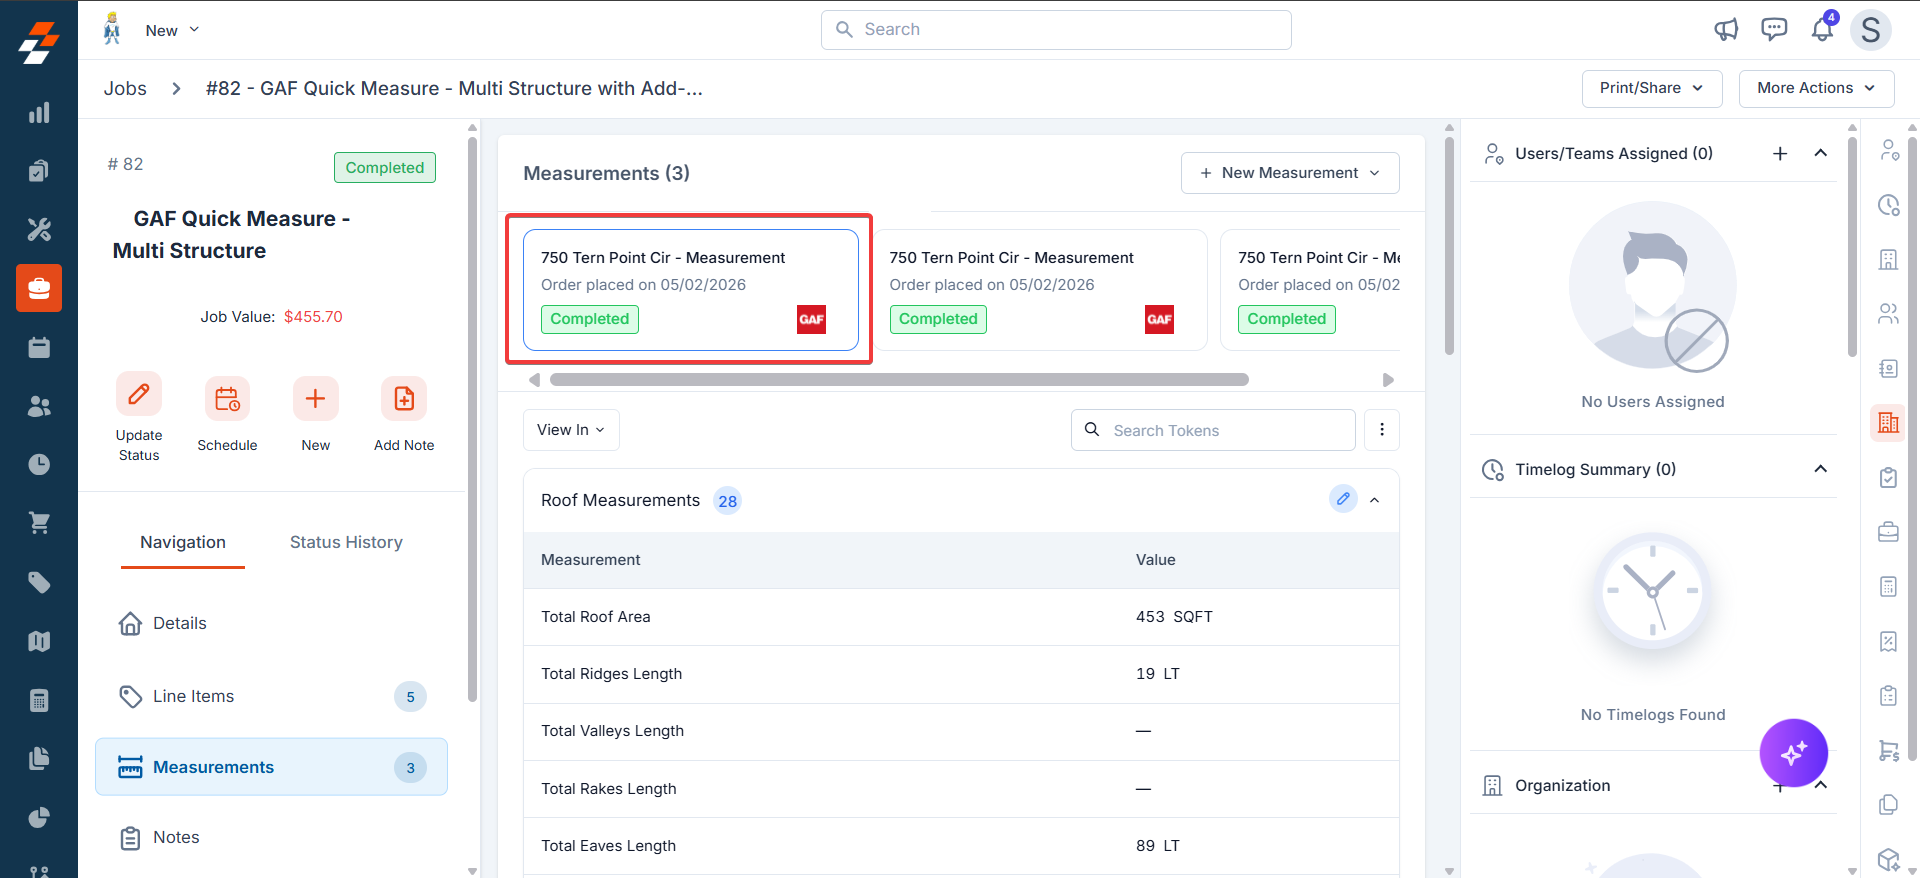Open the purple AI sparkle assistant button
This screenshot has width=1920, height=878.
1794,753
